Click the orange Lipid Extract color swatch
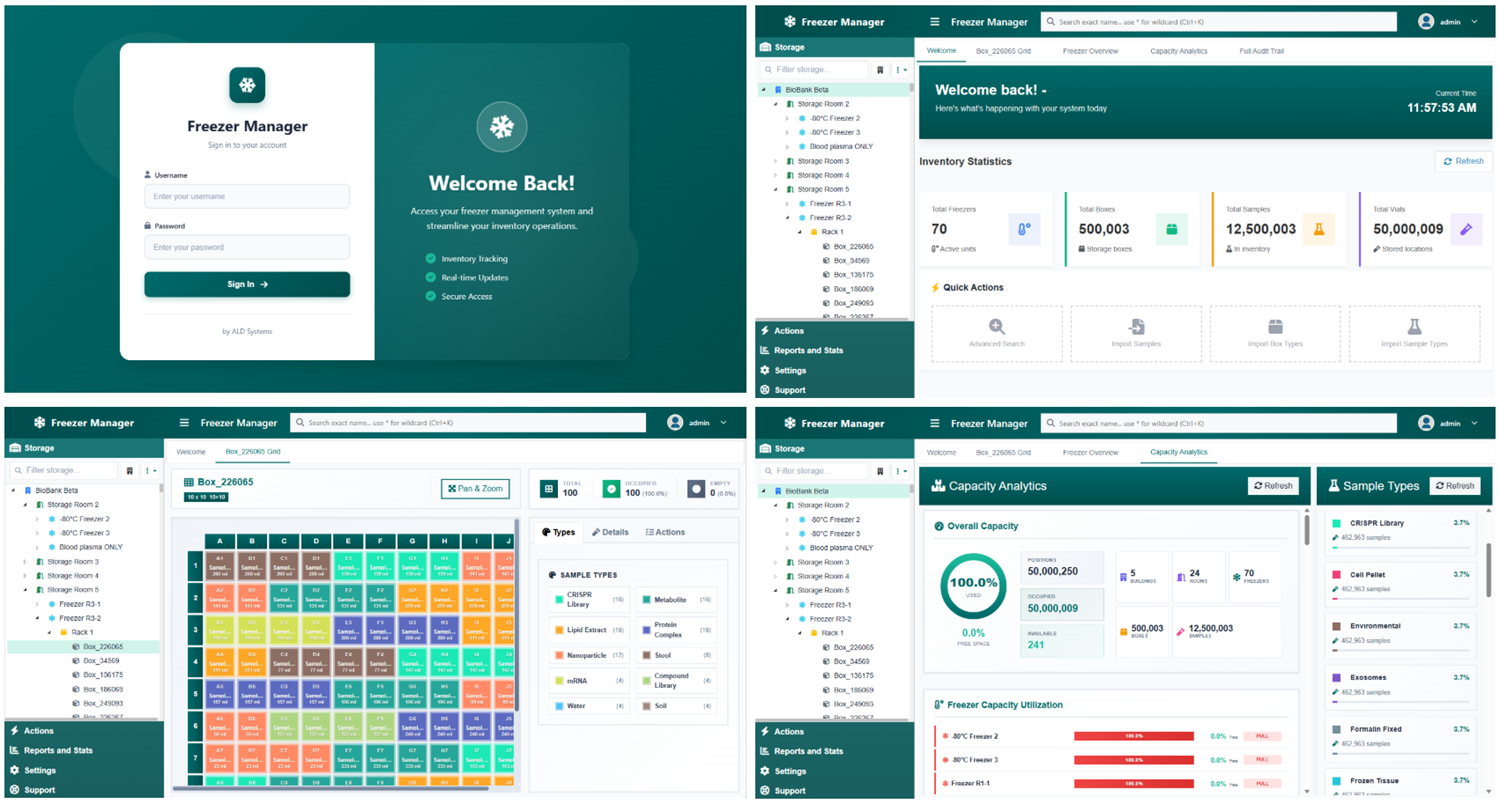 coord(558,630)
